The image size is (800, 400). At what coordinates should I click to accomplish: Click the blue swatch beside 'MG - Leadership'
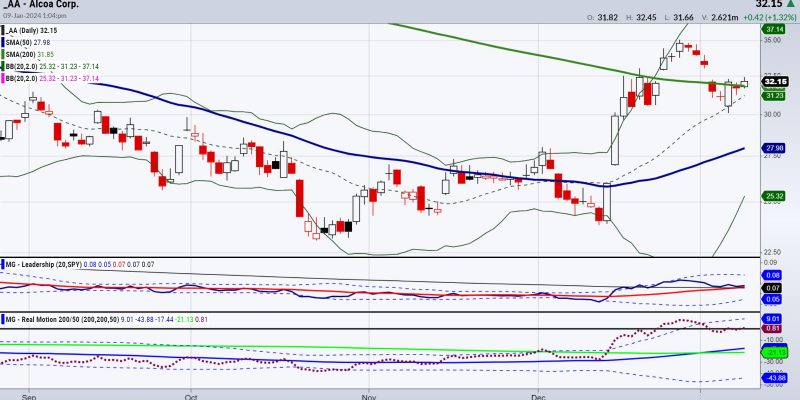pos(2,264)
